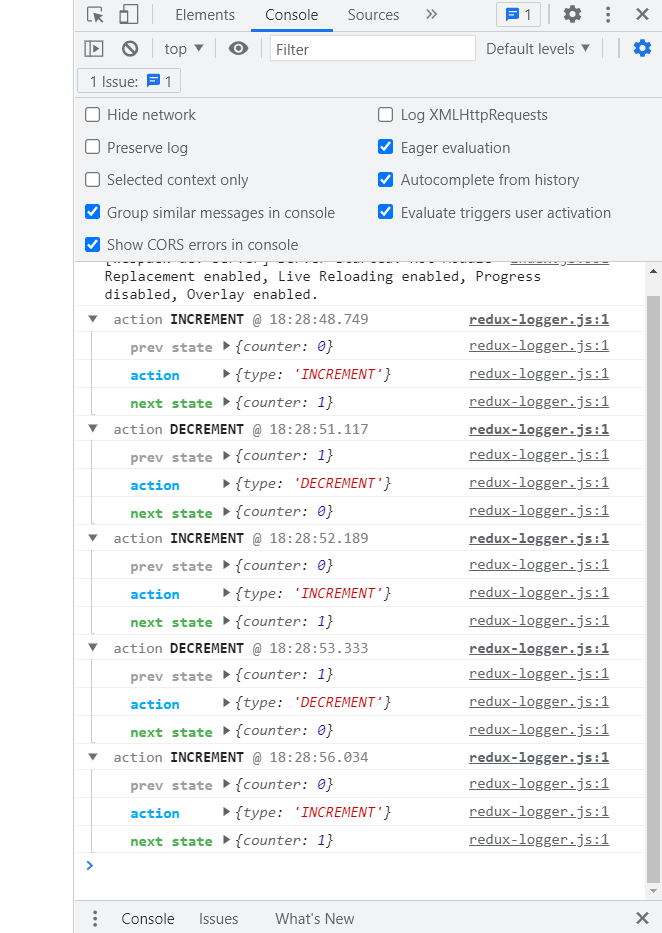Enable Selected context only checkbox

coord(93,180)
